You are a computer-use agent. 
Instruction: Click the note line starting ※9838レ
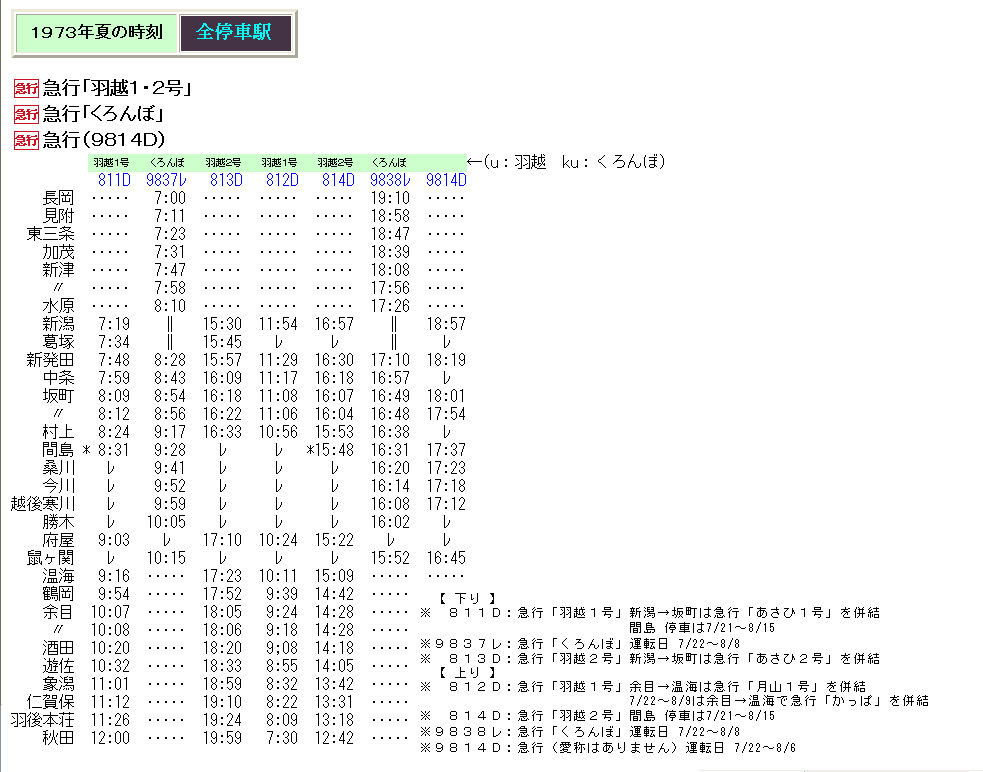point(580,732)
